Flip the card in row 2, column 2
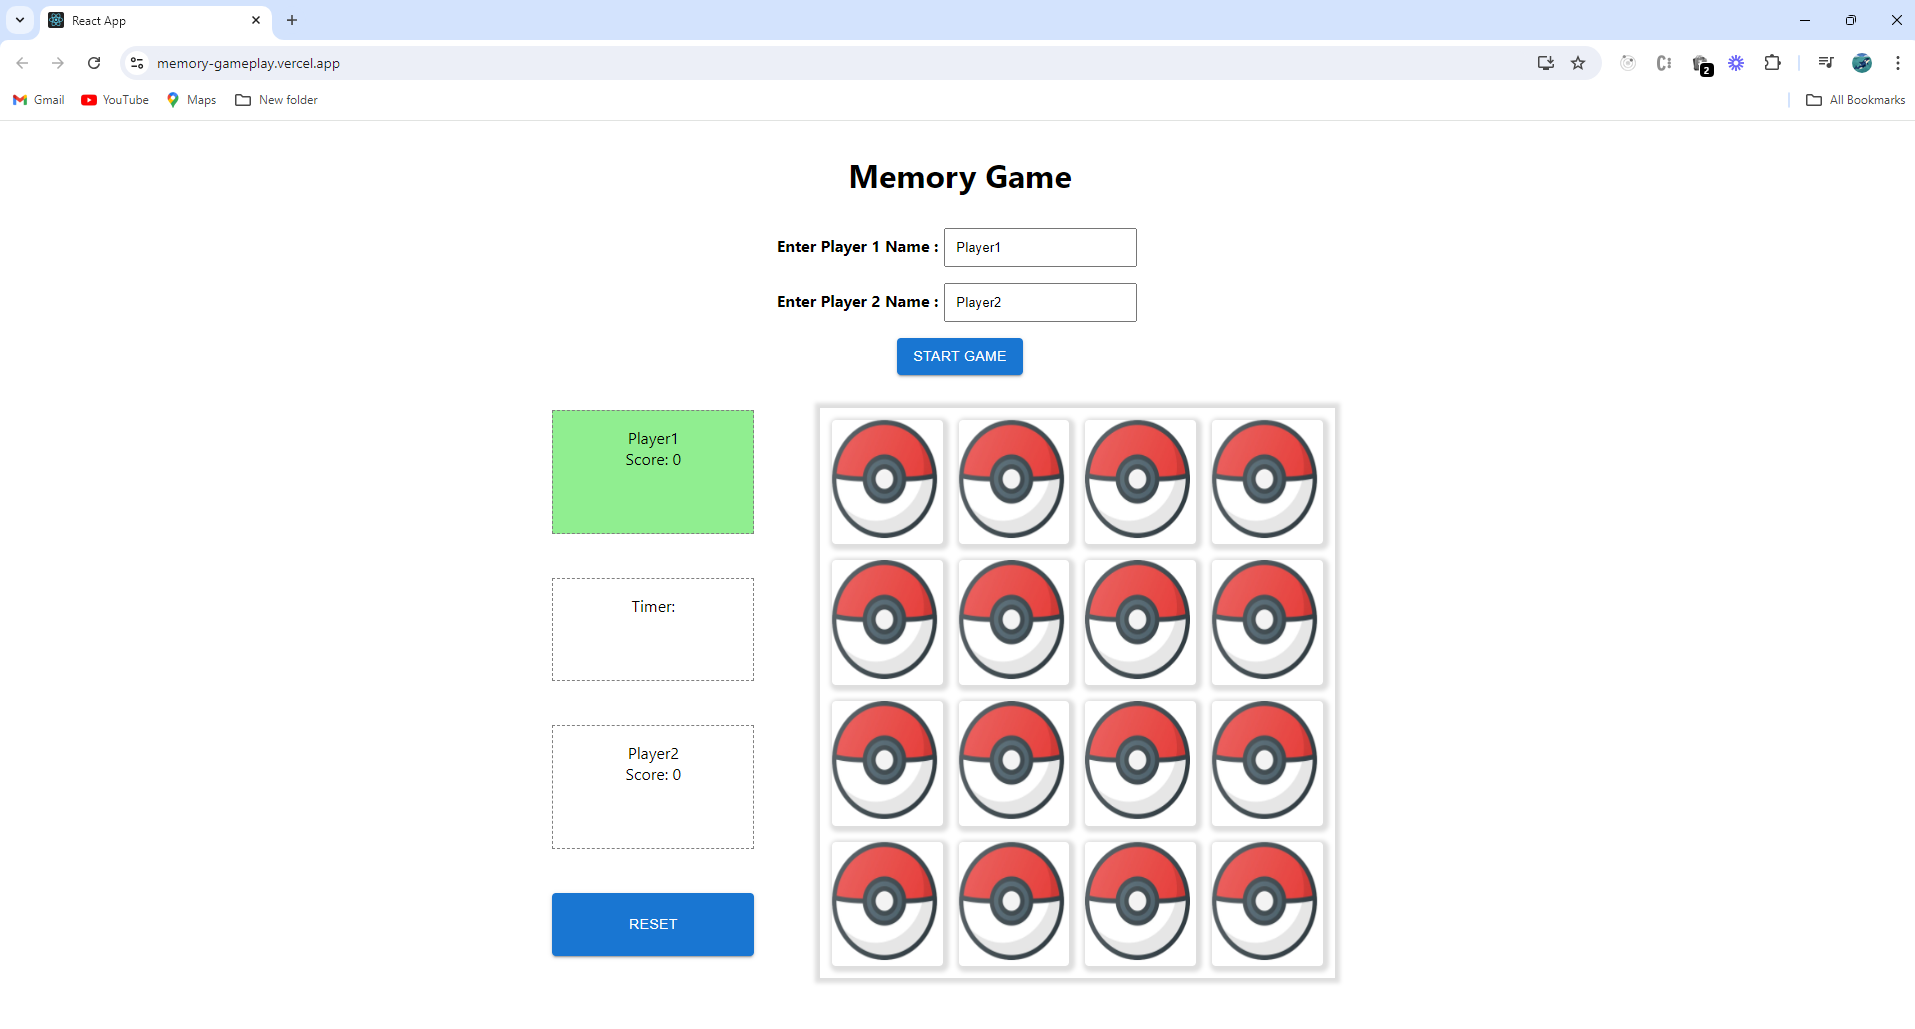 tap(1014, 622)
